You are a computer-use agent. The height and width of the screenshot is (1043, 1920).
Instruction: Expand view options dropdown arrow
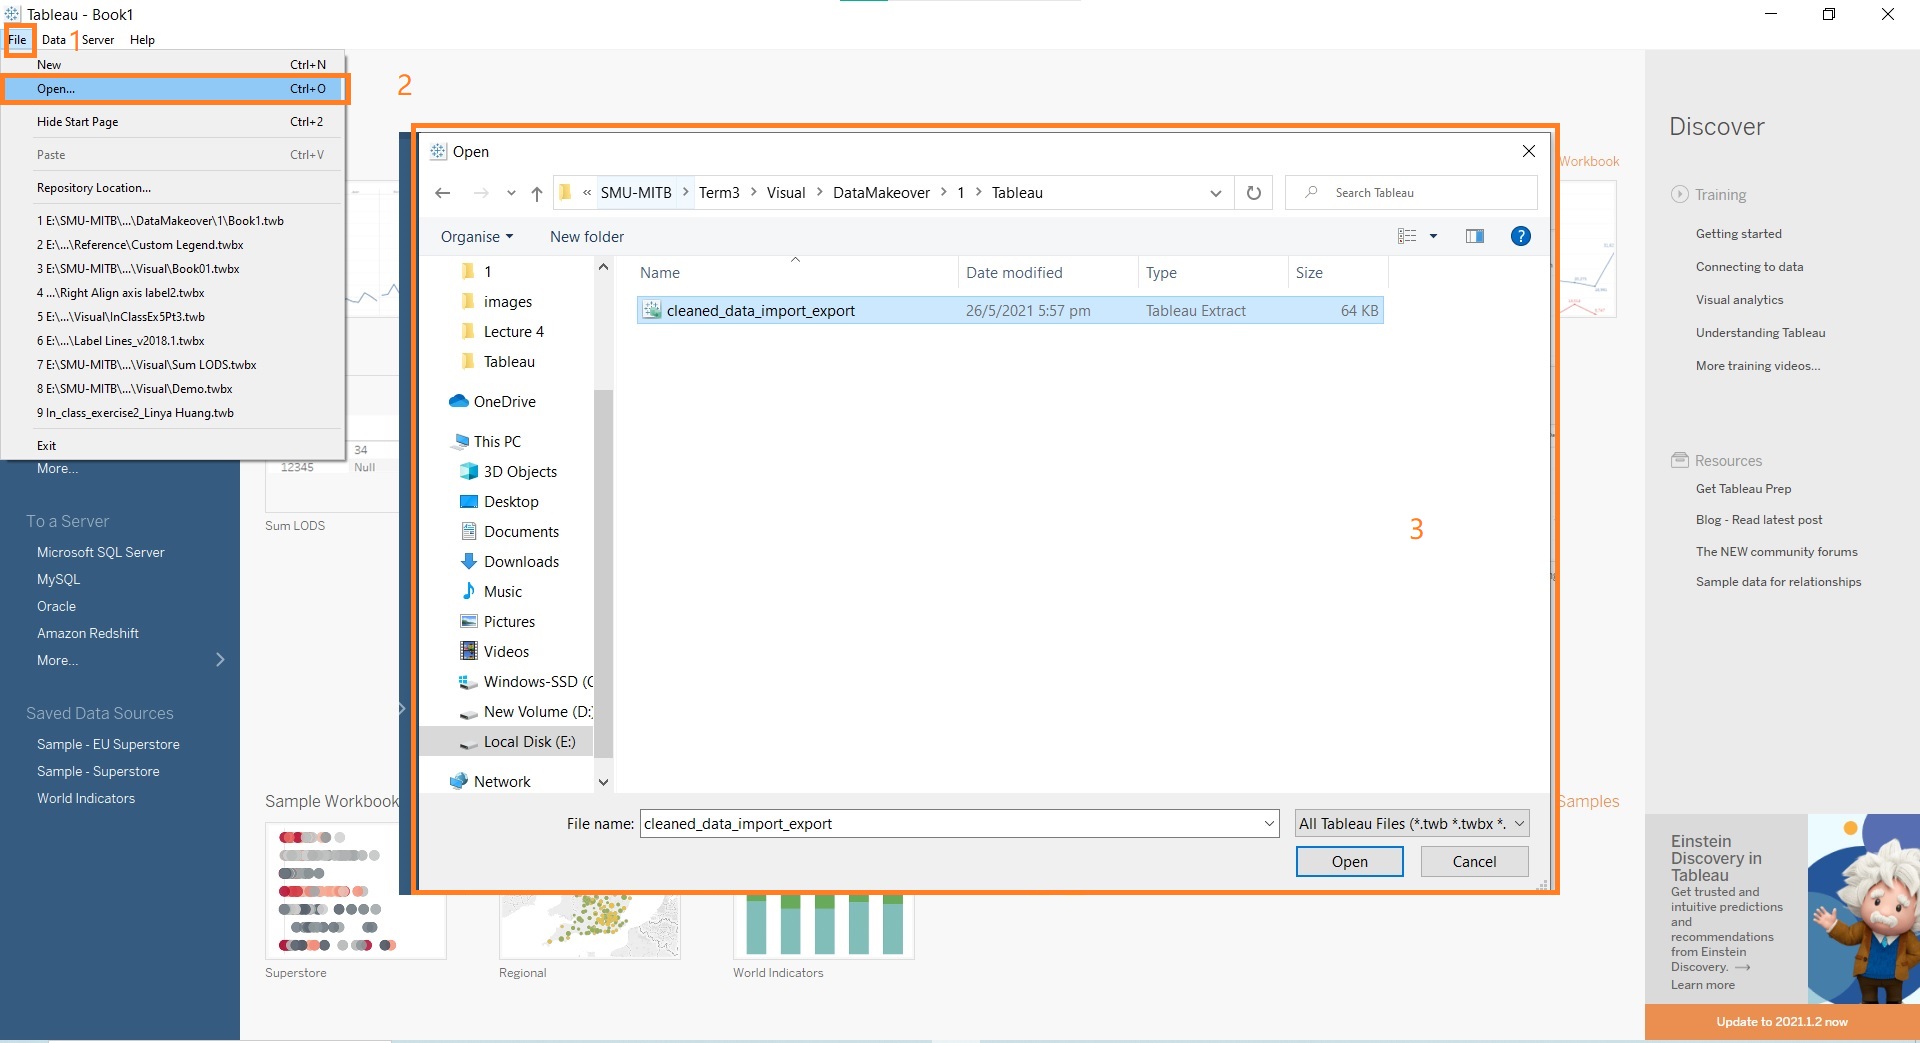click(x=1433, y=236)
